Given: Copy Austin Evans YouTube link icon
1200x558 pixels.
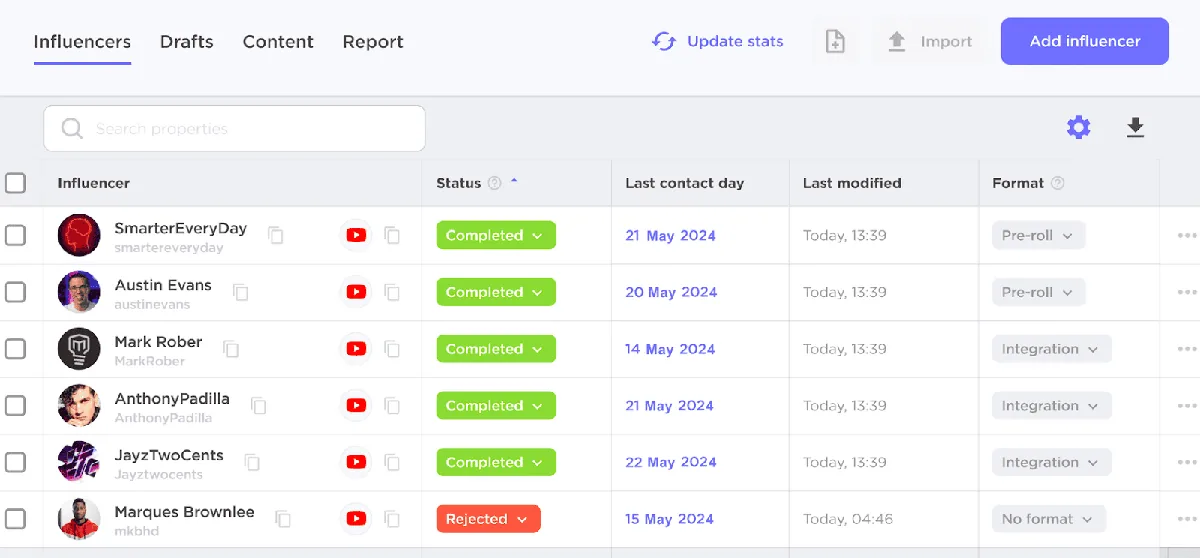Looking at the screenshot, I should tap(392, 292).
